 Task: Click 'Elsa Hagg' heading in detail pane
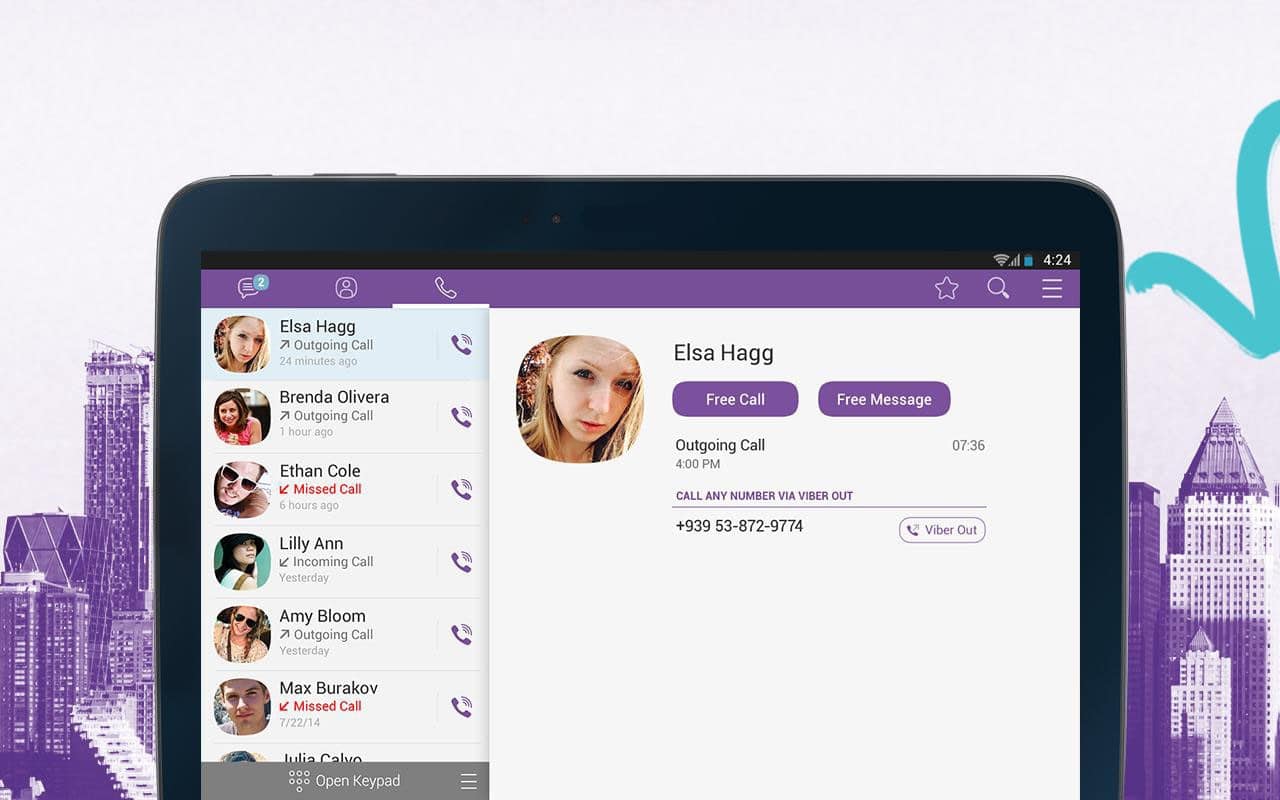(723, 353)
